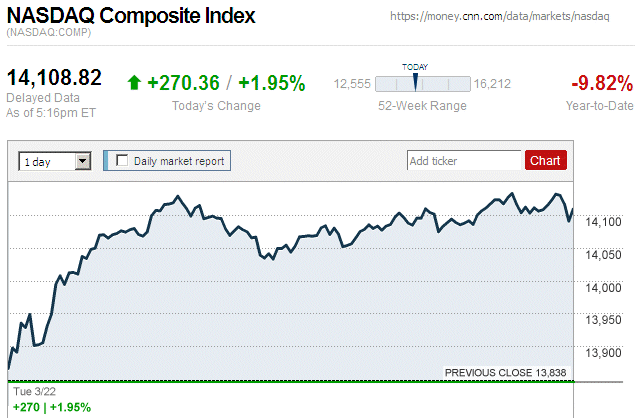Open the 1 day timeframe dropdown
This screenshot has width=640, height=420.
click(x=54, y=160)
